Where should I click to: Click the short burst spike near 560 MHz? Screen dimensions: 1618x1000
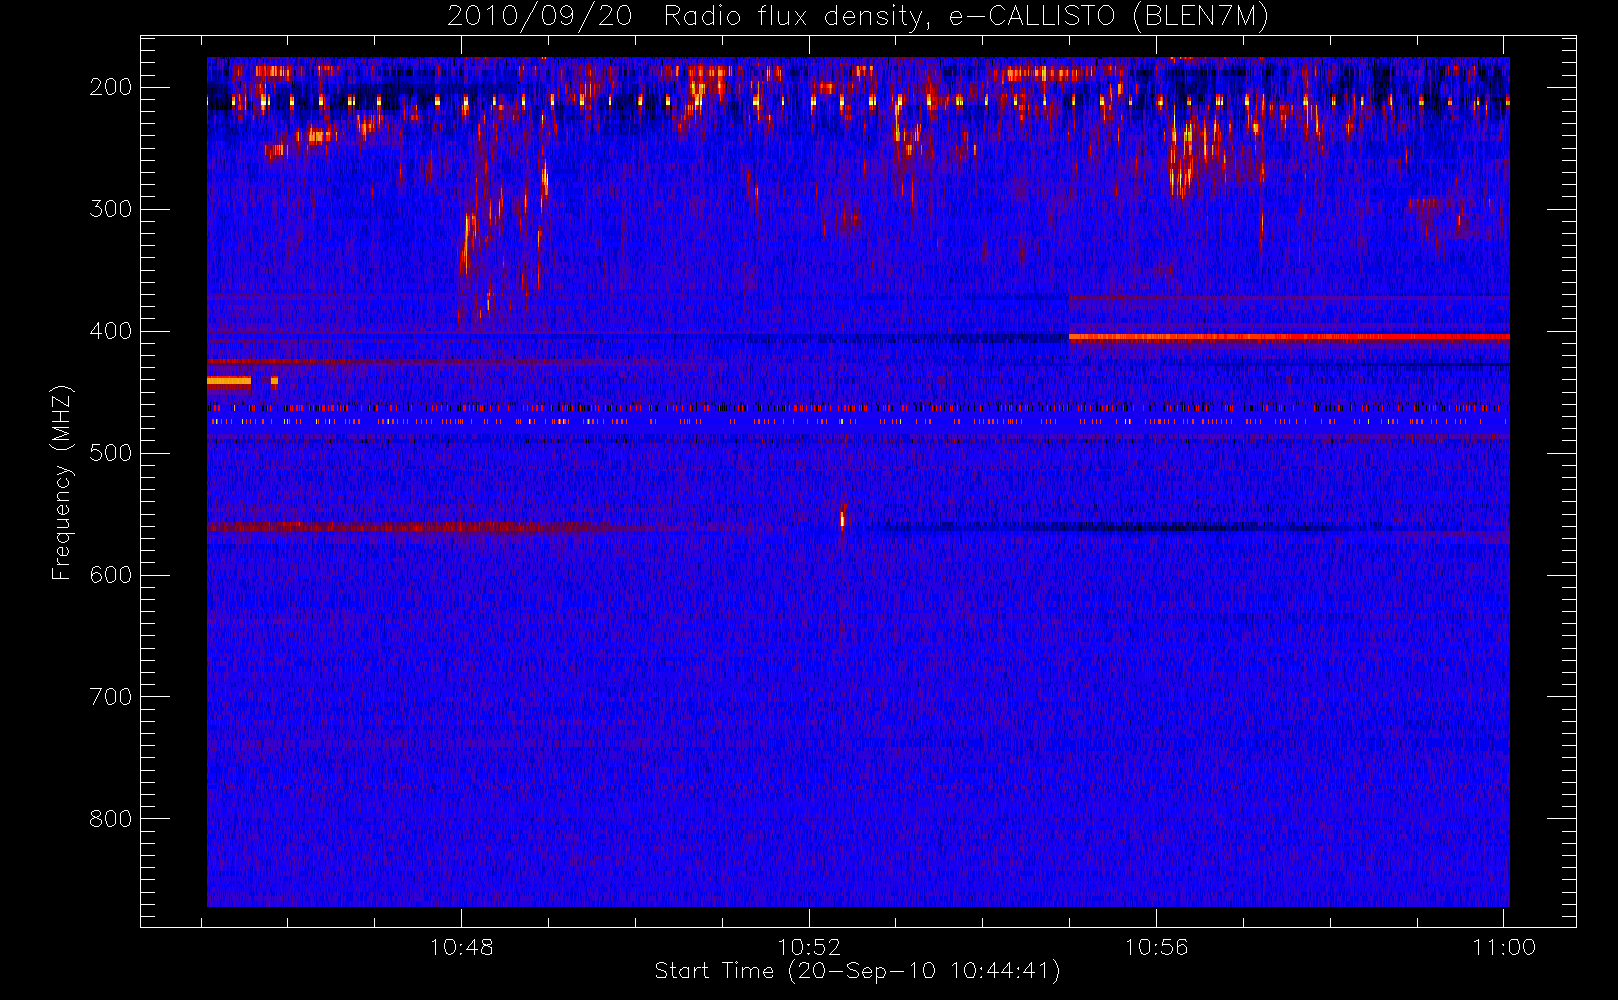pos(843,518)
